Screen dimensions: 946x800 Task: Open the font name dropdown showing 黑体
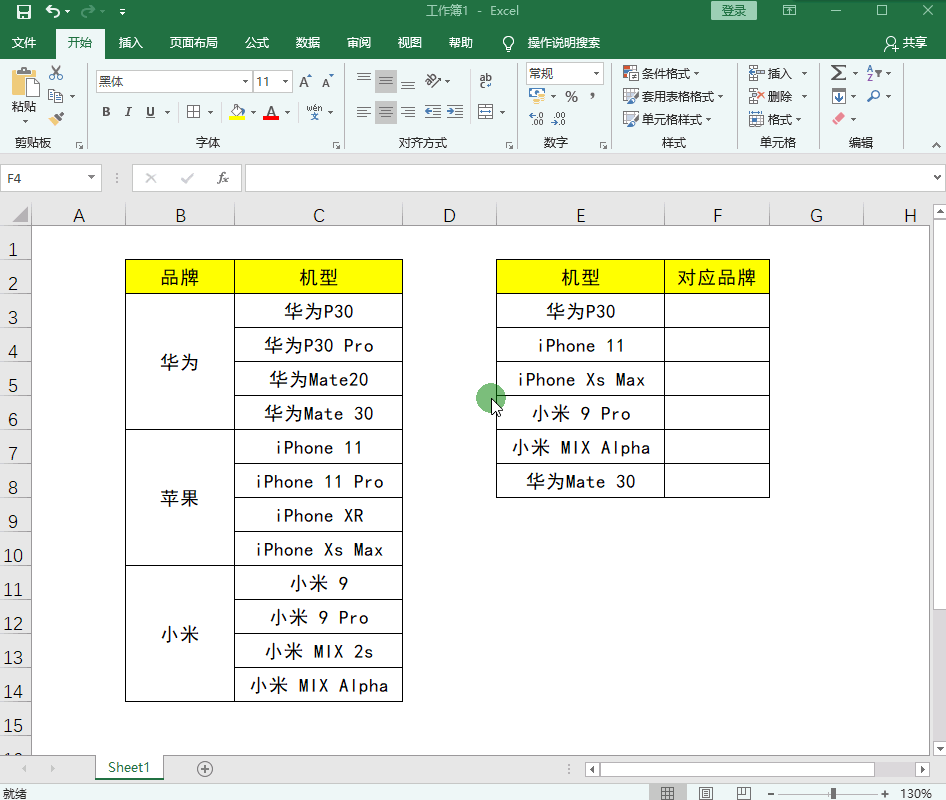click(x=246, y=81)
